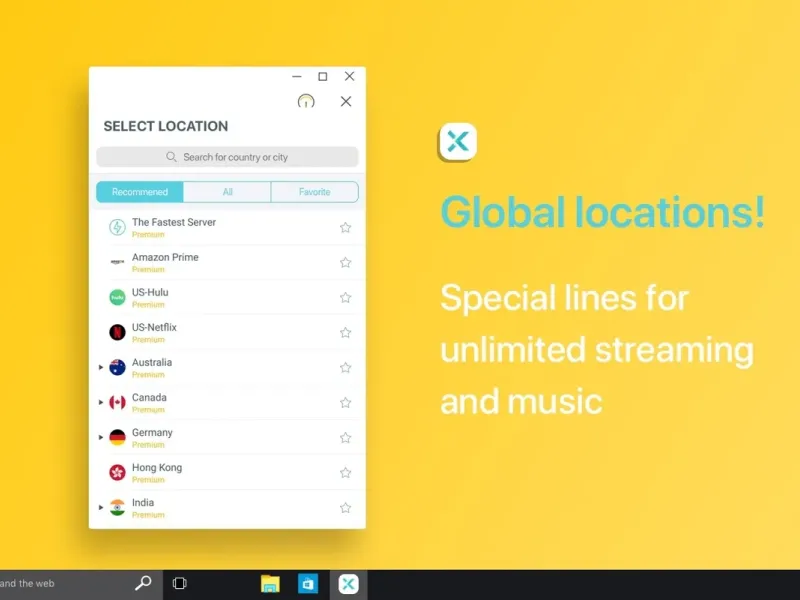The image size is (800, 600).
Task: Launch Microsoft Store from the taskbar
Action: coord(308,584)
